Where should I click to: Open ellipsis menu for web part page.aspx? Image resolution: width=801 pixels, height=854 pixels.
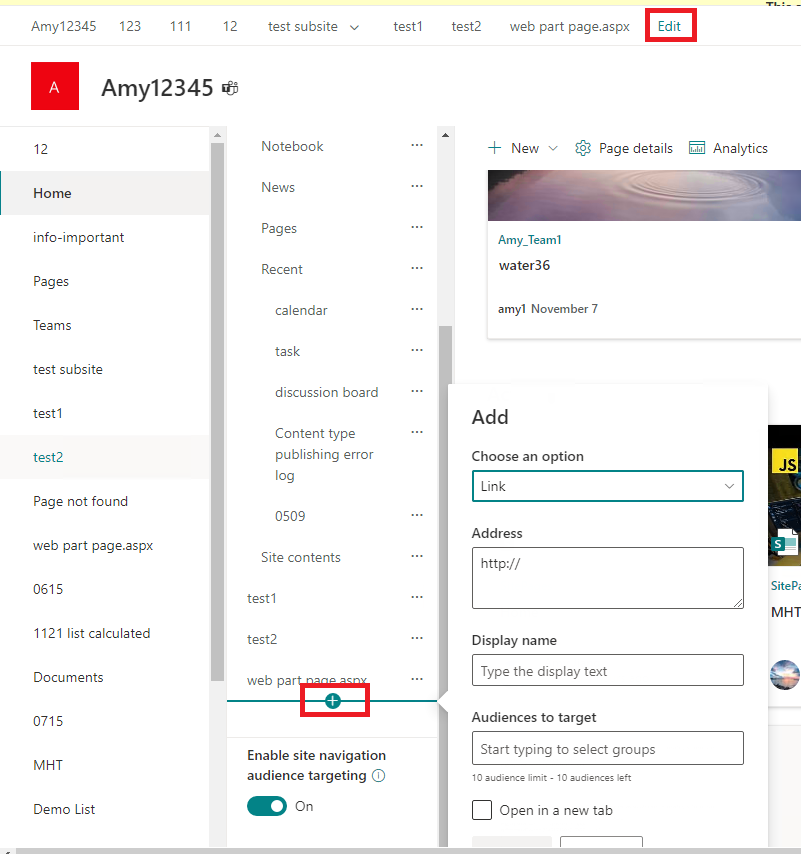(x=417, y=679)
